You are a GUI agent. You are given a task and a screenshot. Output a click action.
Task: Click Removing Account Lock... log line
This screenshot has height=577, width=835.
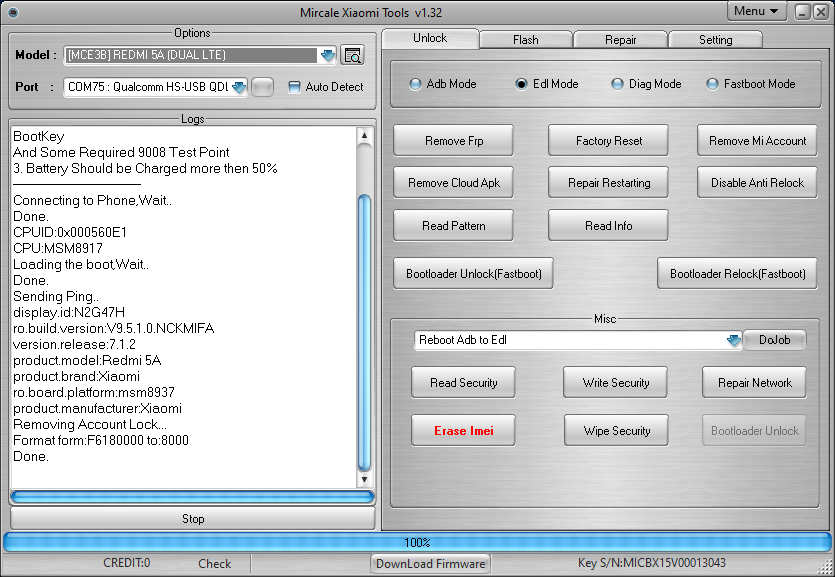coord(89,424)
